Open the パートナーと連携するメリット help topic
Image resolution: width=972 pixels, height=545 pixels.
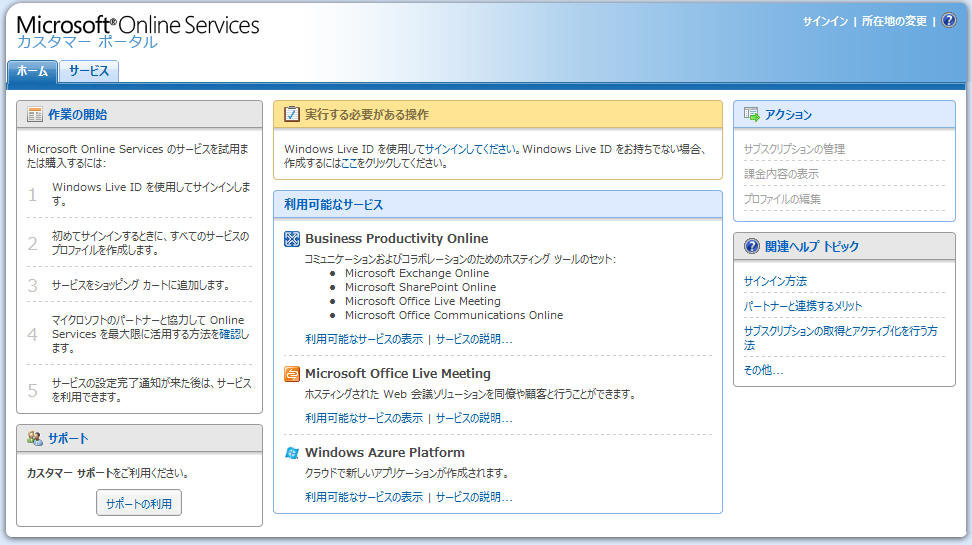[803, 306]
